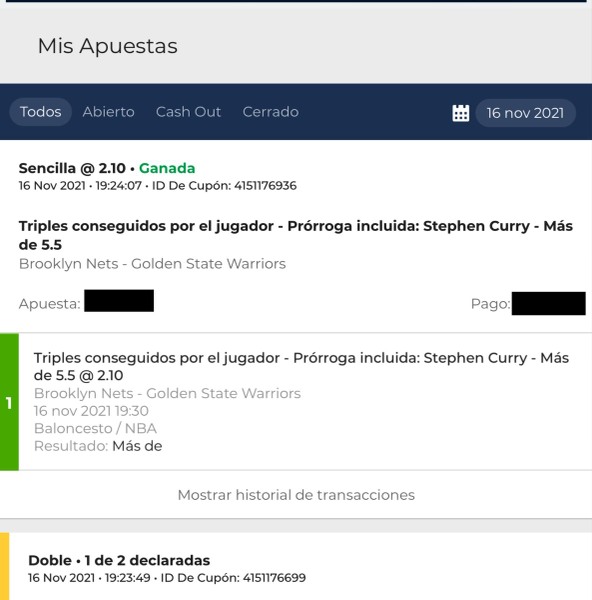Click the Mis Apuestas heading
The height and width of the screenshot is (600, 592).
(x=108, y=46)
